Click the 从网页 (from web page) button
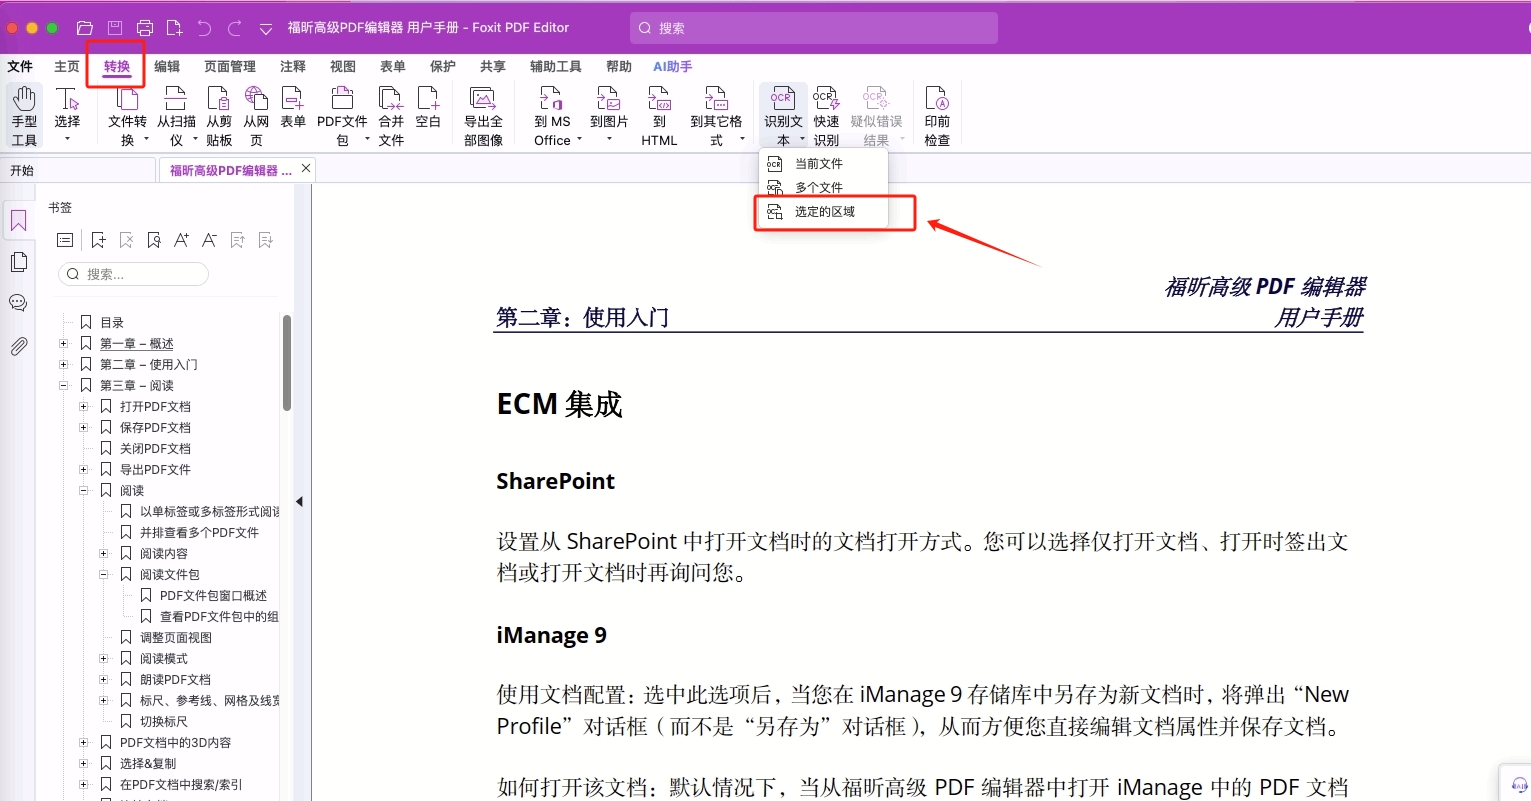Image resolution: width=1531 pixels, height=801 pixels. click(x=256, y=116)
